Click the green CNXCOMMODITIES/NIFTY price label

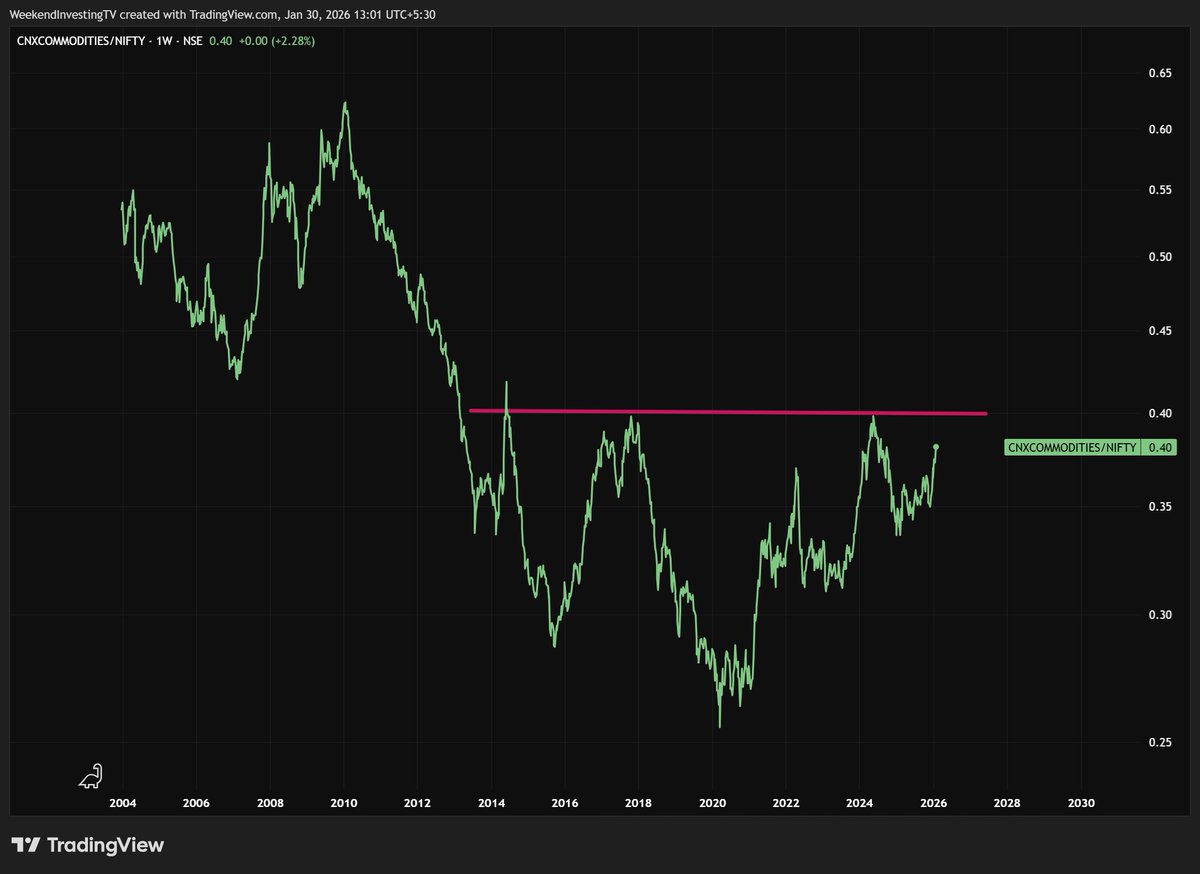[x=1090, y=448]
